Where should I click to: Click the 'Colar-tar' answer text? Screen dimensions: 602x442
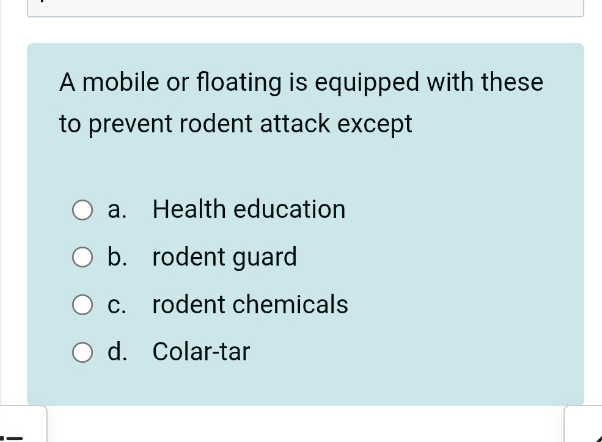coord(201,352)
